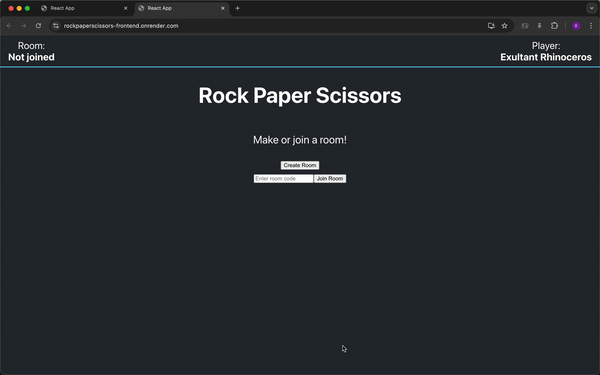
Task: Bookmark this page with star icon
Action: tap(504, 26)
